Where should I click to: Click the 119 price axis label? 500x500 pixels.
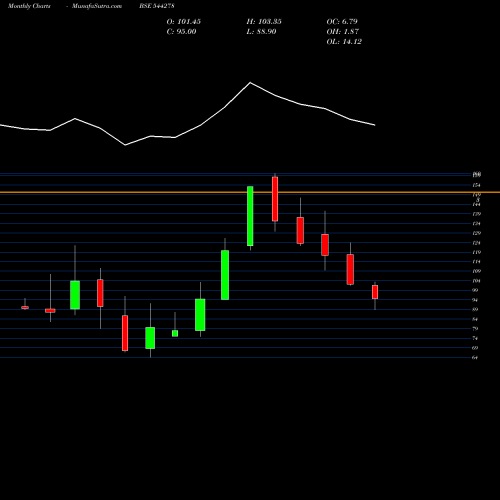point(477,252)
